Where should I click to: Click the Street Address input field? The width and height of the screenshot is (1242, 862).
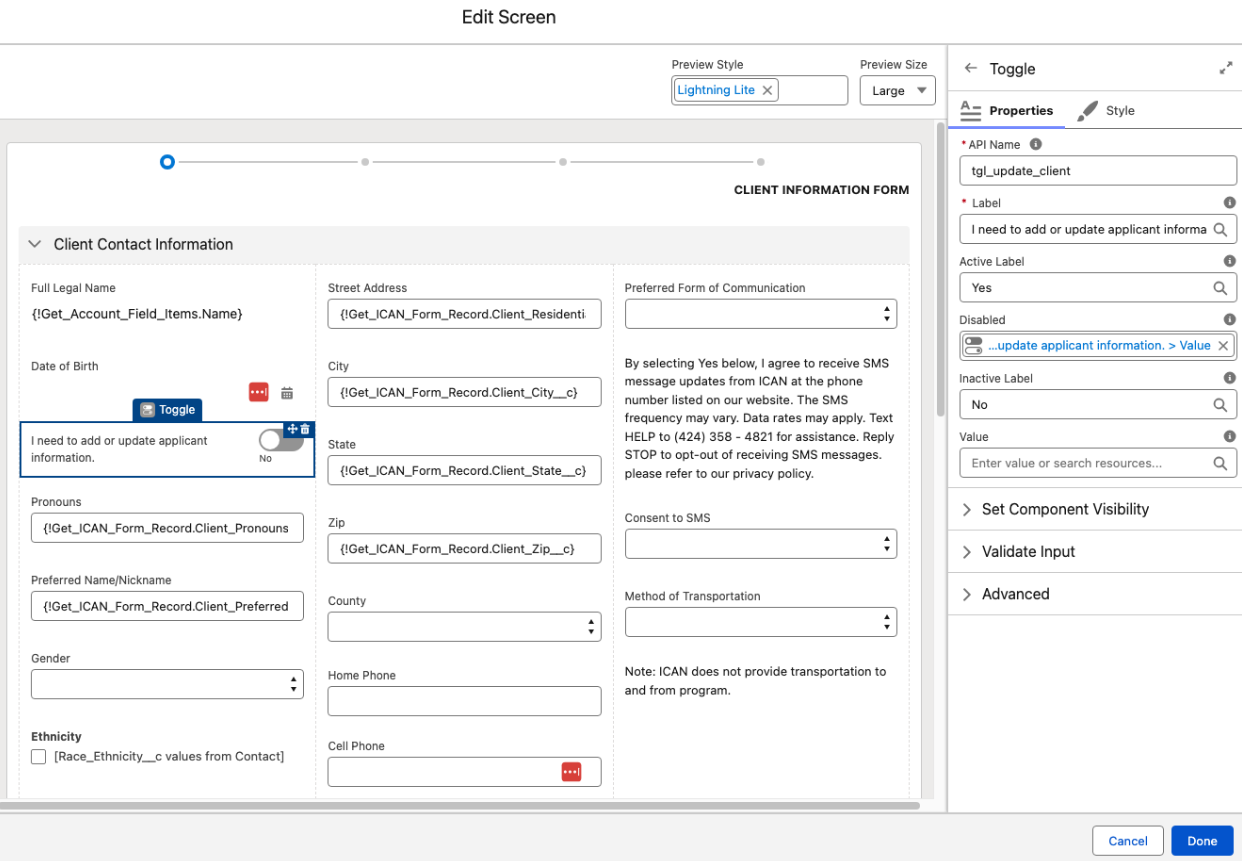coord(464,314)
